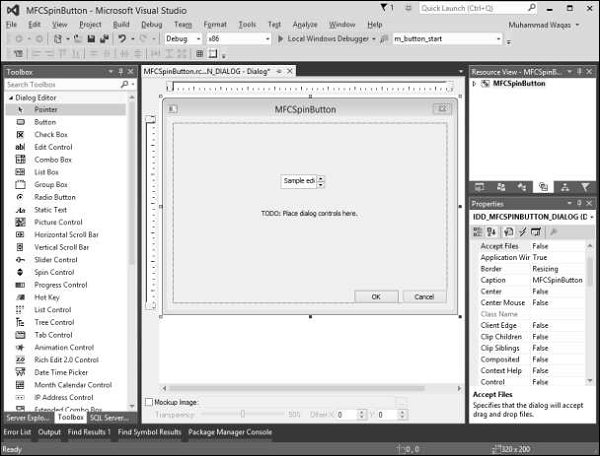This screenshot has height=456, width=600.
Task: Click the Sample edit box in dialog
Action: point(299,181)
